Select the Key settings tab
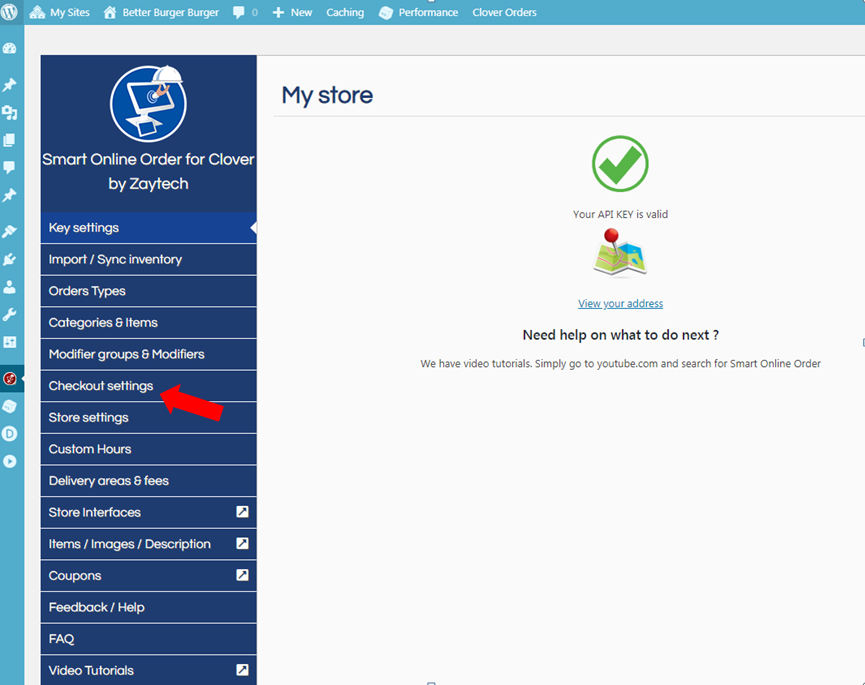 click(x=148, y=228)
